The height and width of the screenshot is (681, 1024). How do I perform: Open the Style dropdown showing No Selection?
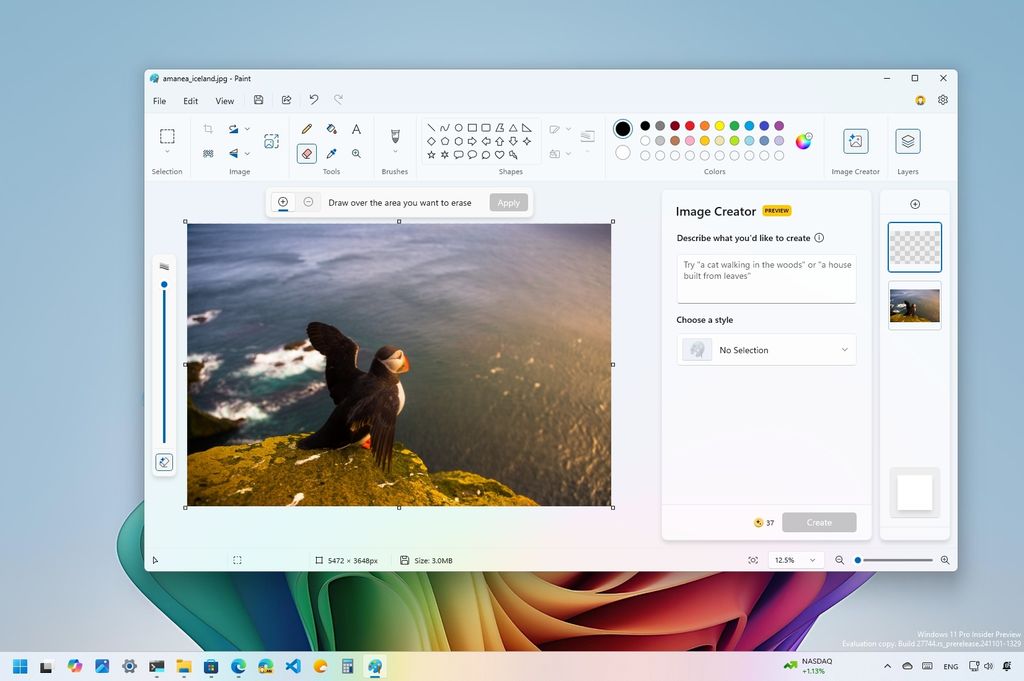(x=765, y=349)
